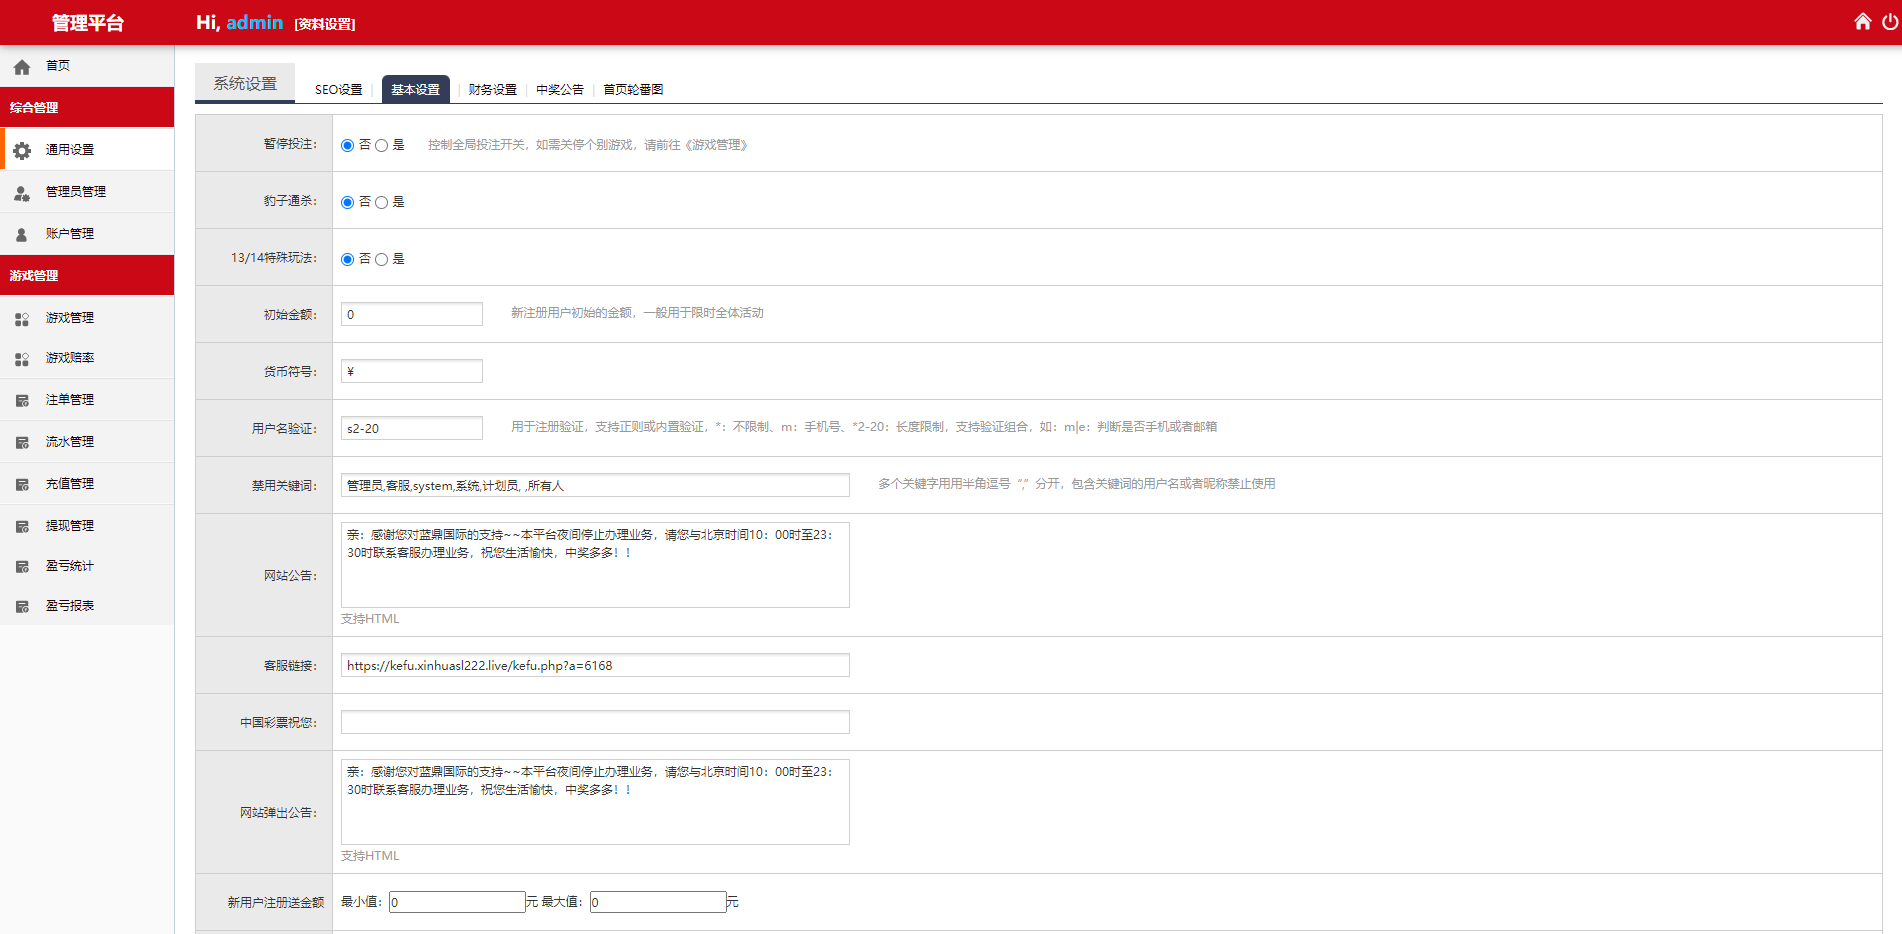Select 是 radio for 13/14特殊玩法
The image size is (1902, 934).
click(382, 260)
